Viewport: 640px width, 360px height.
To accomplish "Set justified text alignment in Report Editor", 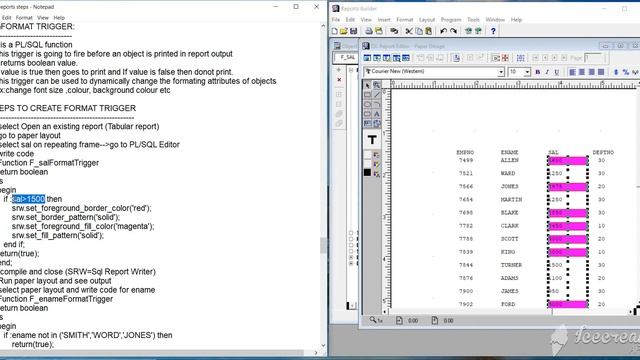I will pyautogui.click(x=601, y=72).
